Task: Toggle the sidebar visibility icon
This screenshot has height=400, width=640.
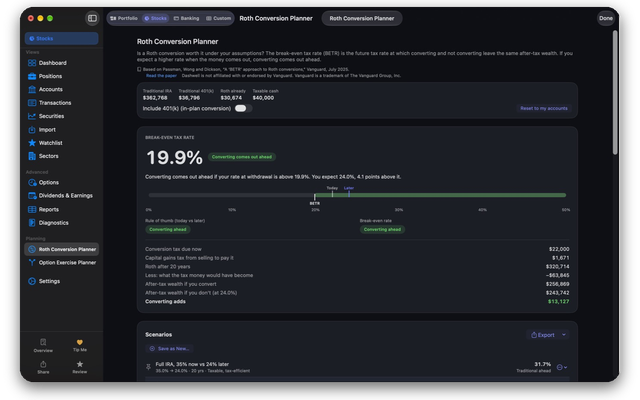Action: [x=92, y=18]
